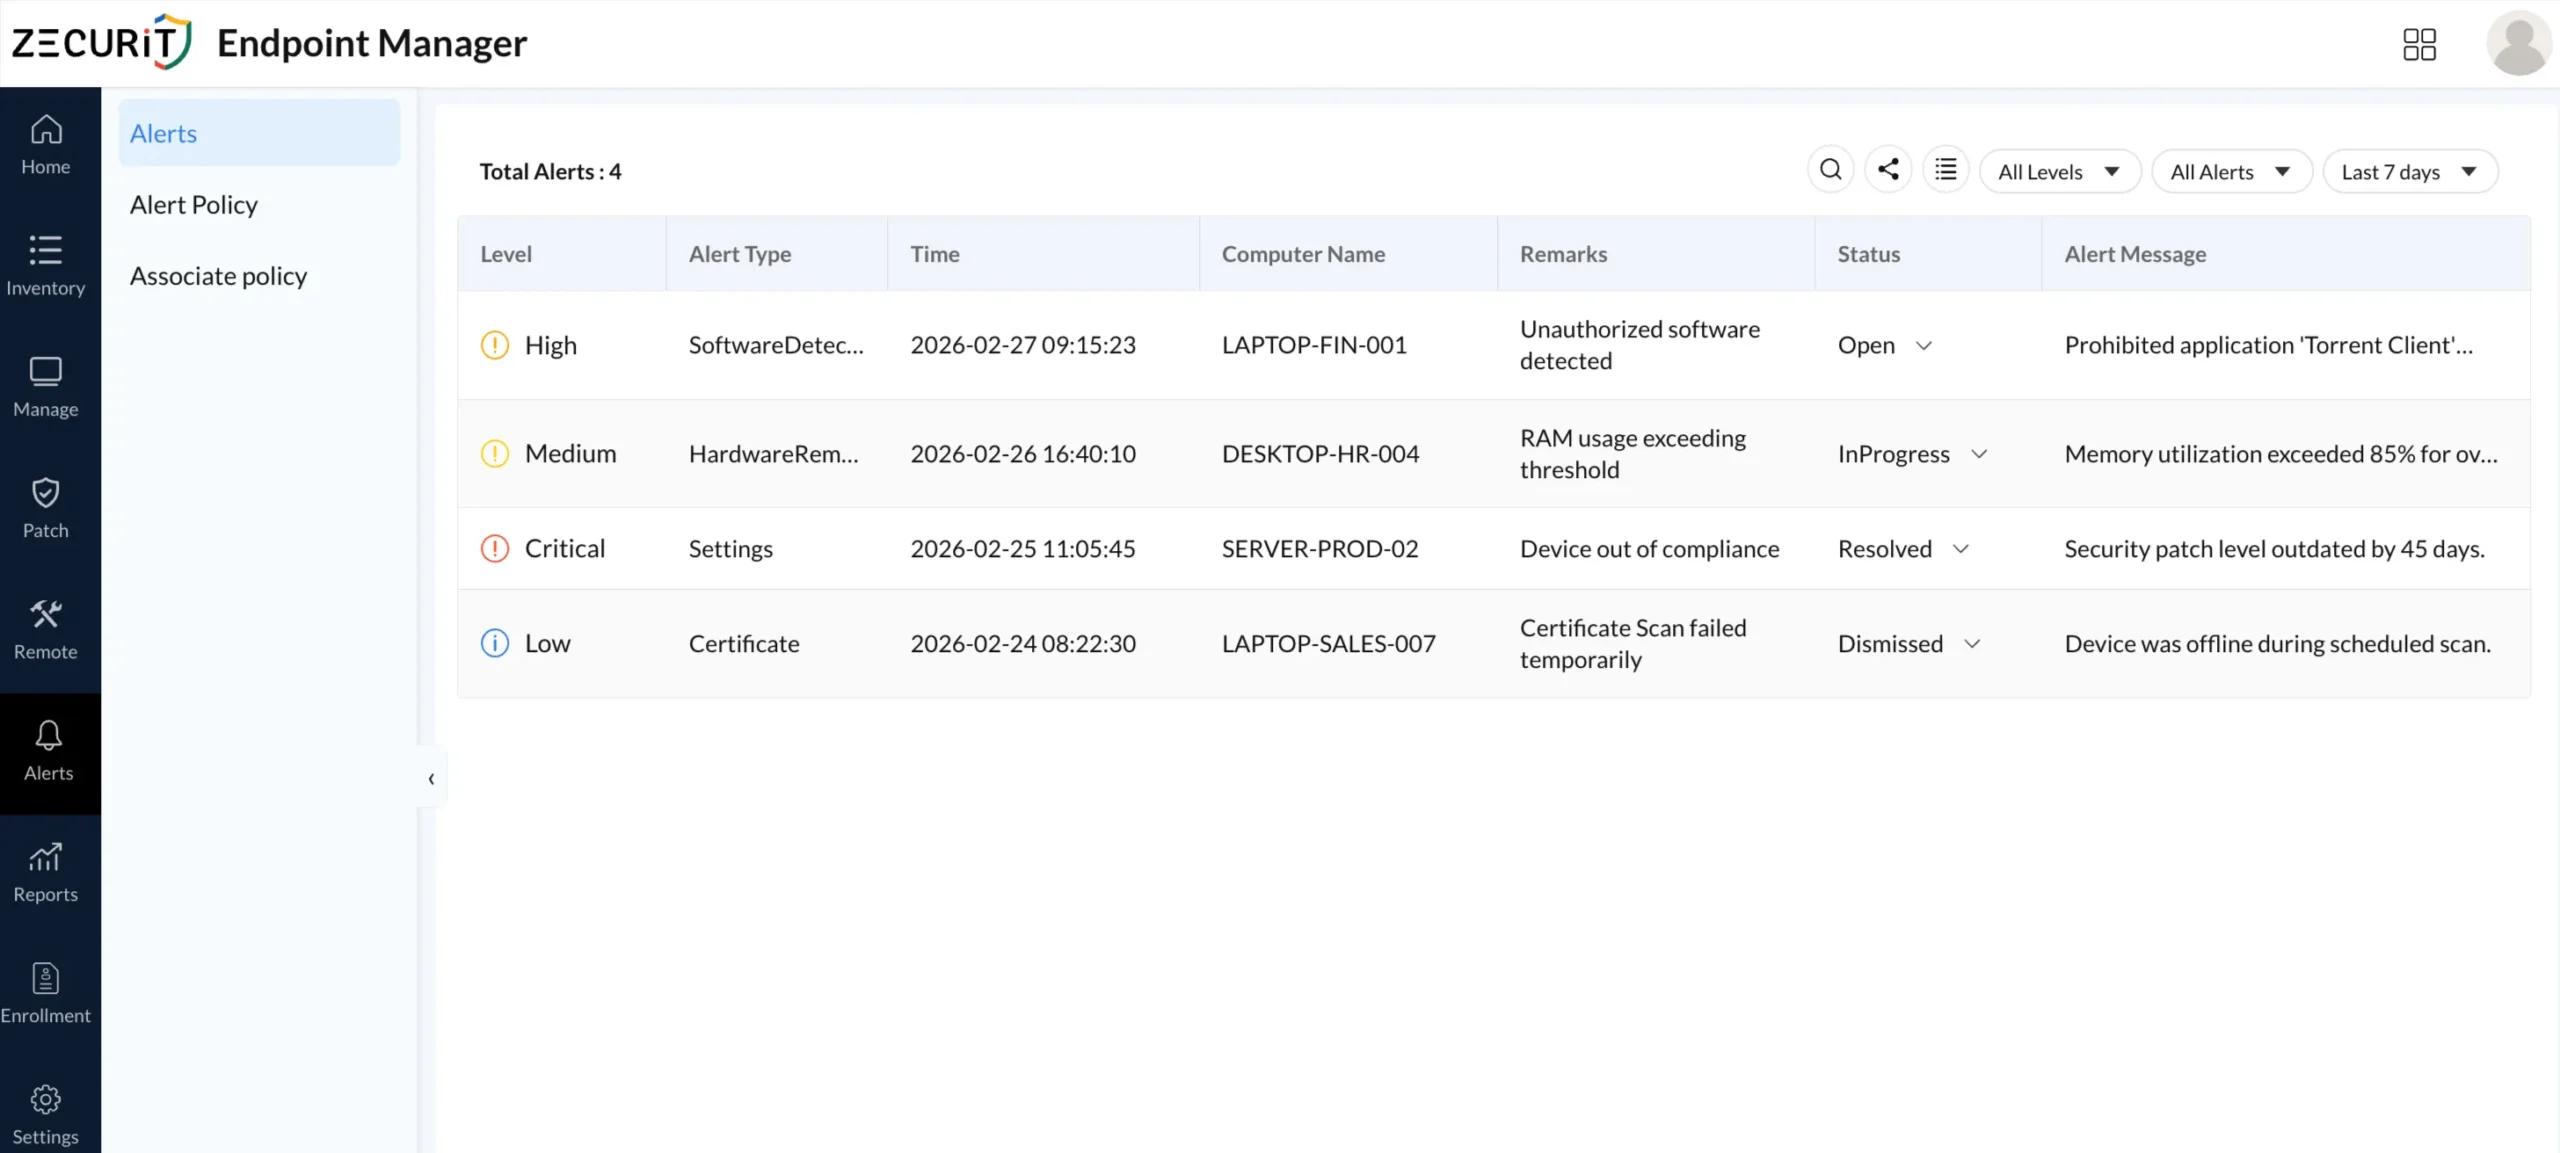Click the search icon above the alerts table
The width and height of the screenshot is (2560, 1153).
[x=1830, y=169]
